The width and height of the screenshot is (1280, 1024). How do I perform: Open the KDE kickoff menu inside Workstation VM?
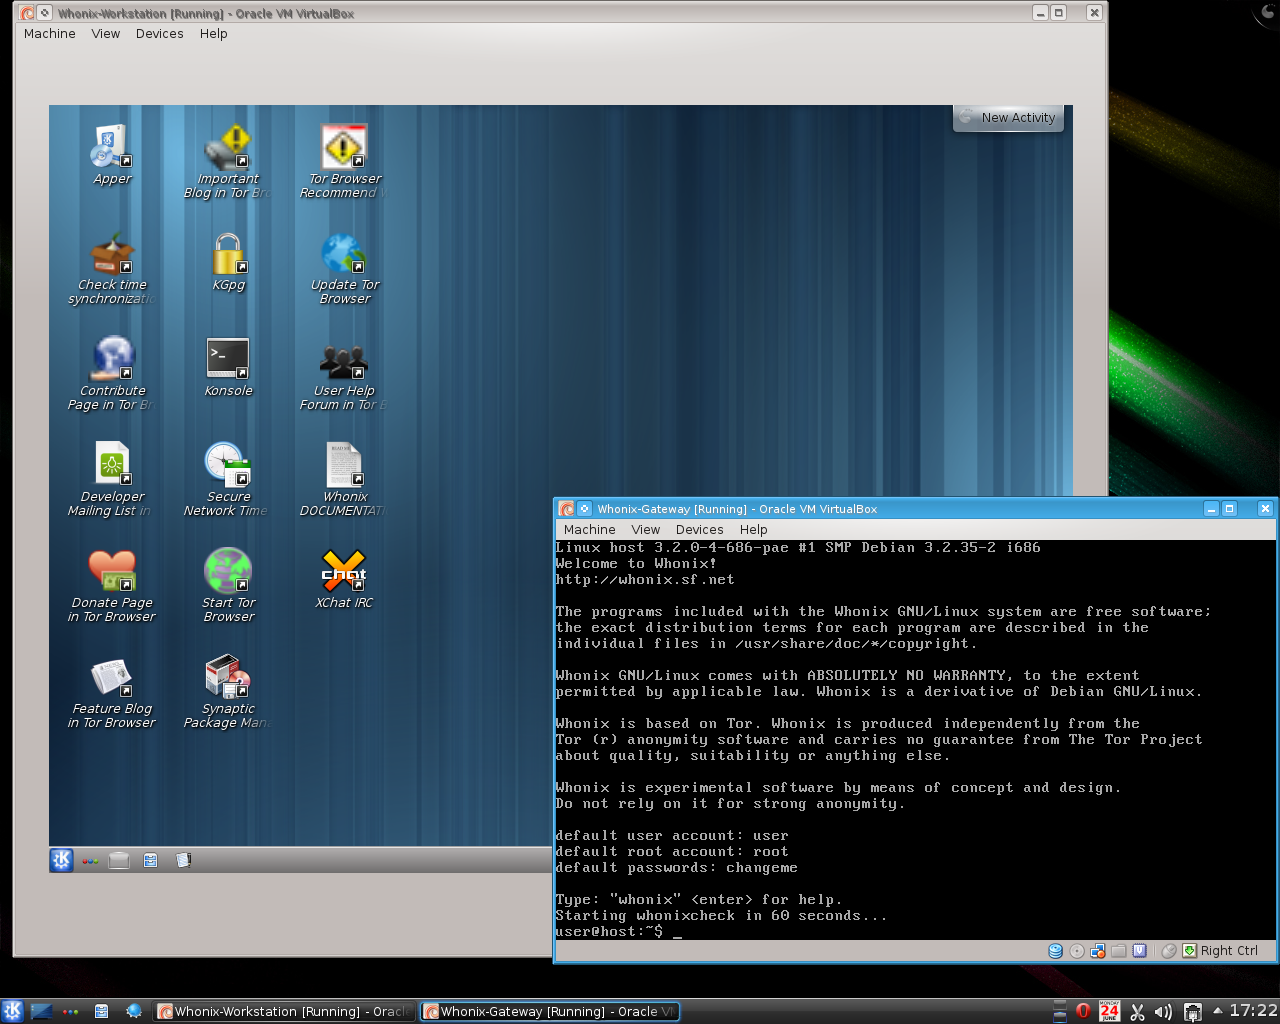coord(62,860)
